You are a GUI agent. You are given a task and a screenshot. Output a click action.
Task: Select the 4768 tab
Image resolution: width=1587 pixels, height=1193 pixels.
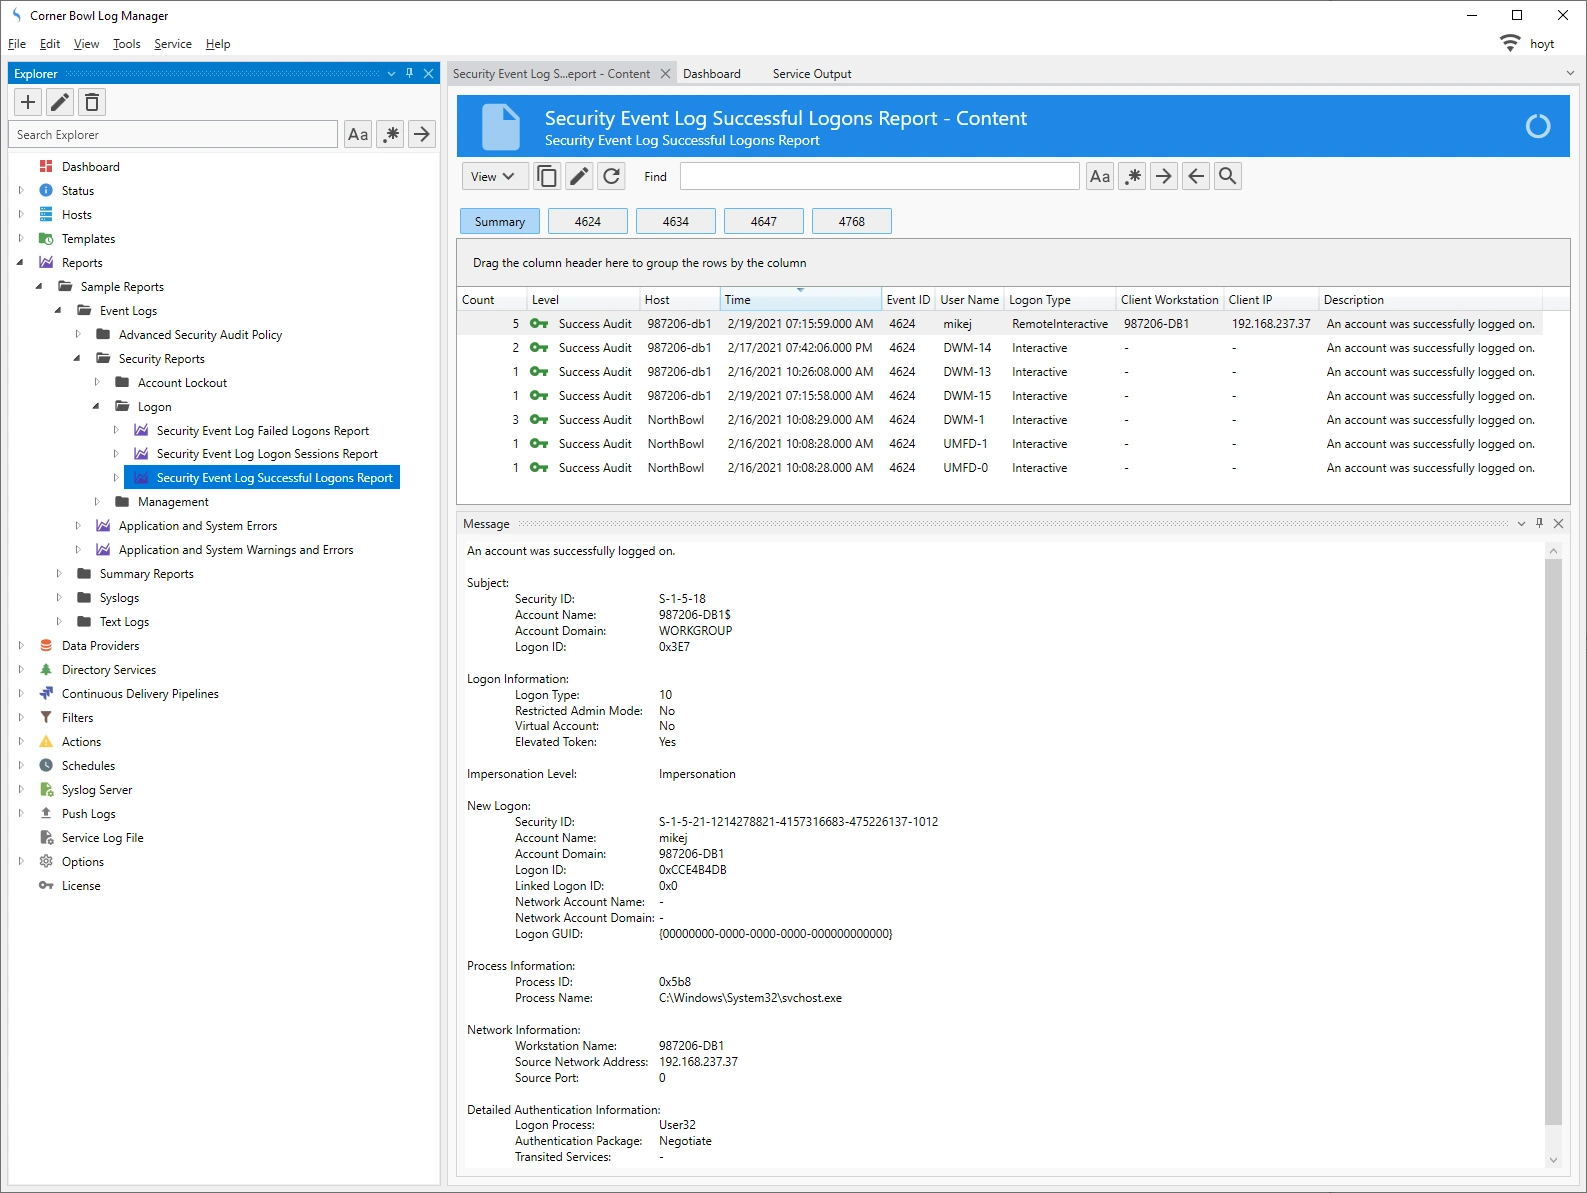pyautogui.click(x=852, y=221)
